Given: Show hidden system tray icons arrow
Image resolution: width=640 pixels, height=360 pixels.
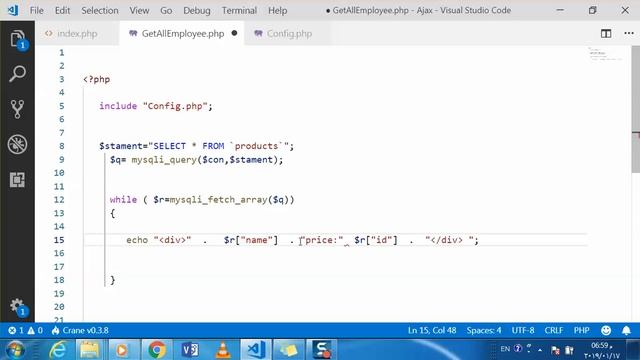Looking at the screenshot, I should coord(540,350).
